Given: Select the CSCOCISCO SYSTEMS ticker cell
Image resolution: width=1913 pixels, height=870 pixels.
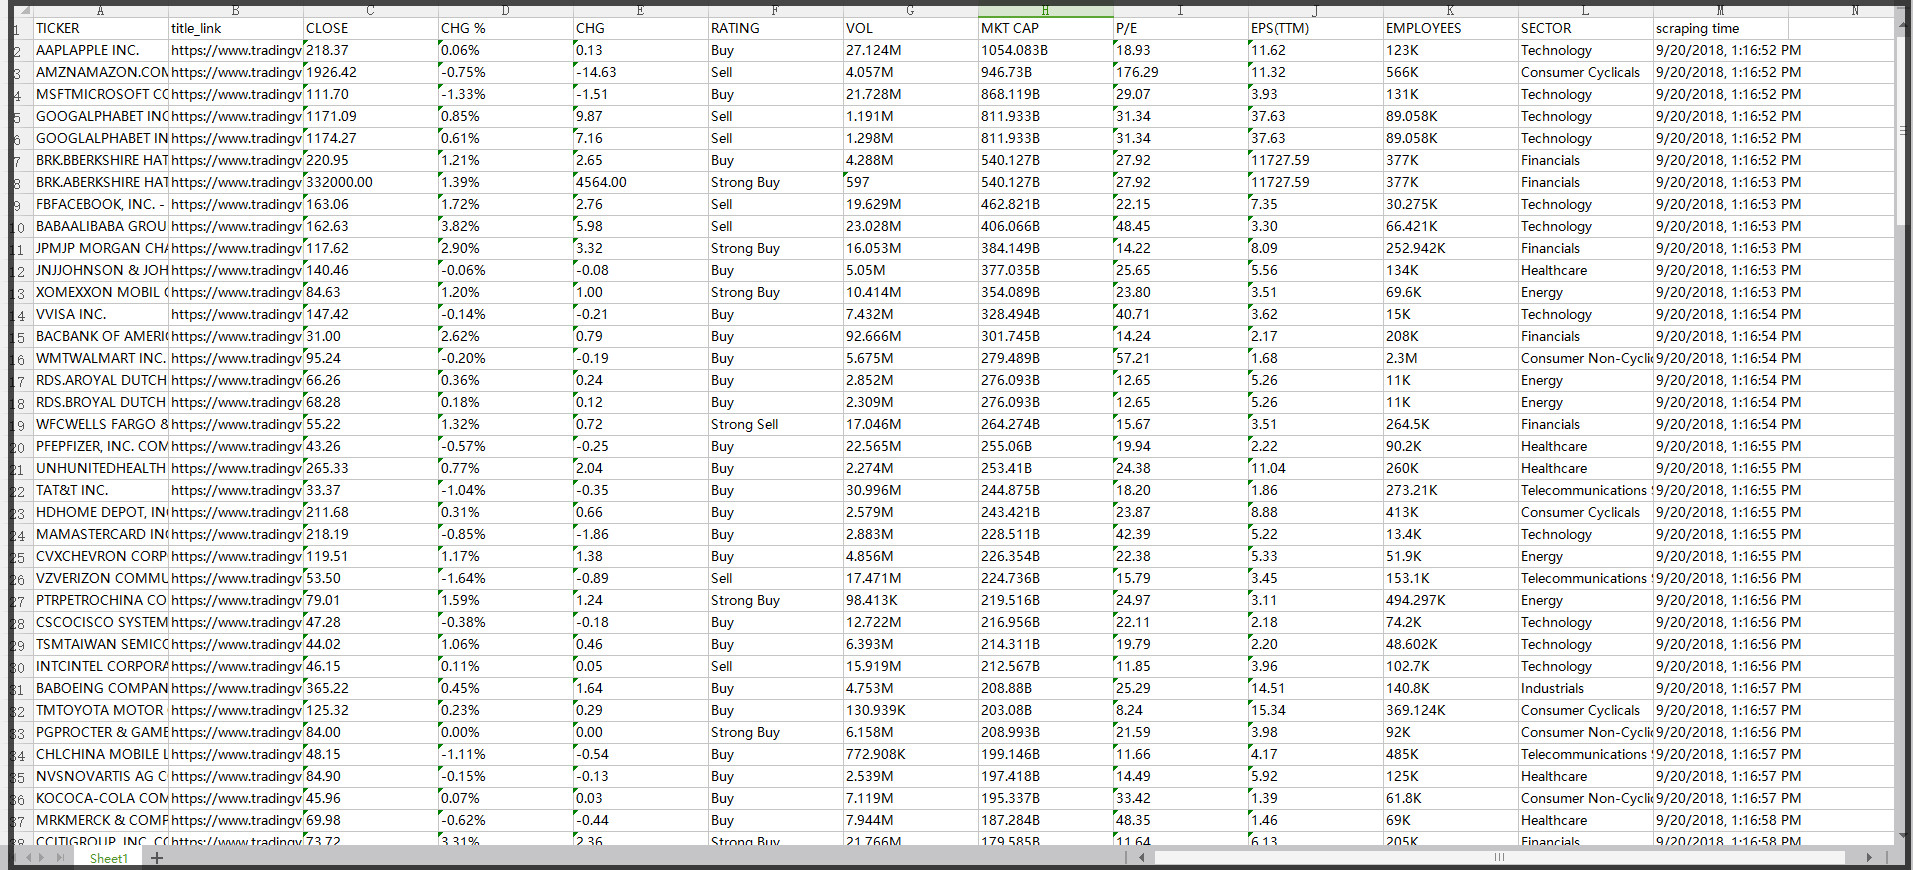Looking at the screenshot, I should point(100,622).
